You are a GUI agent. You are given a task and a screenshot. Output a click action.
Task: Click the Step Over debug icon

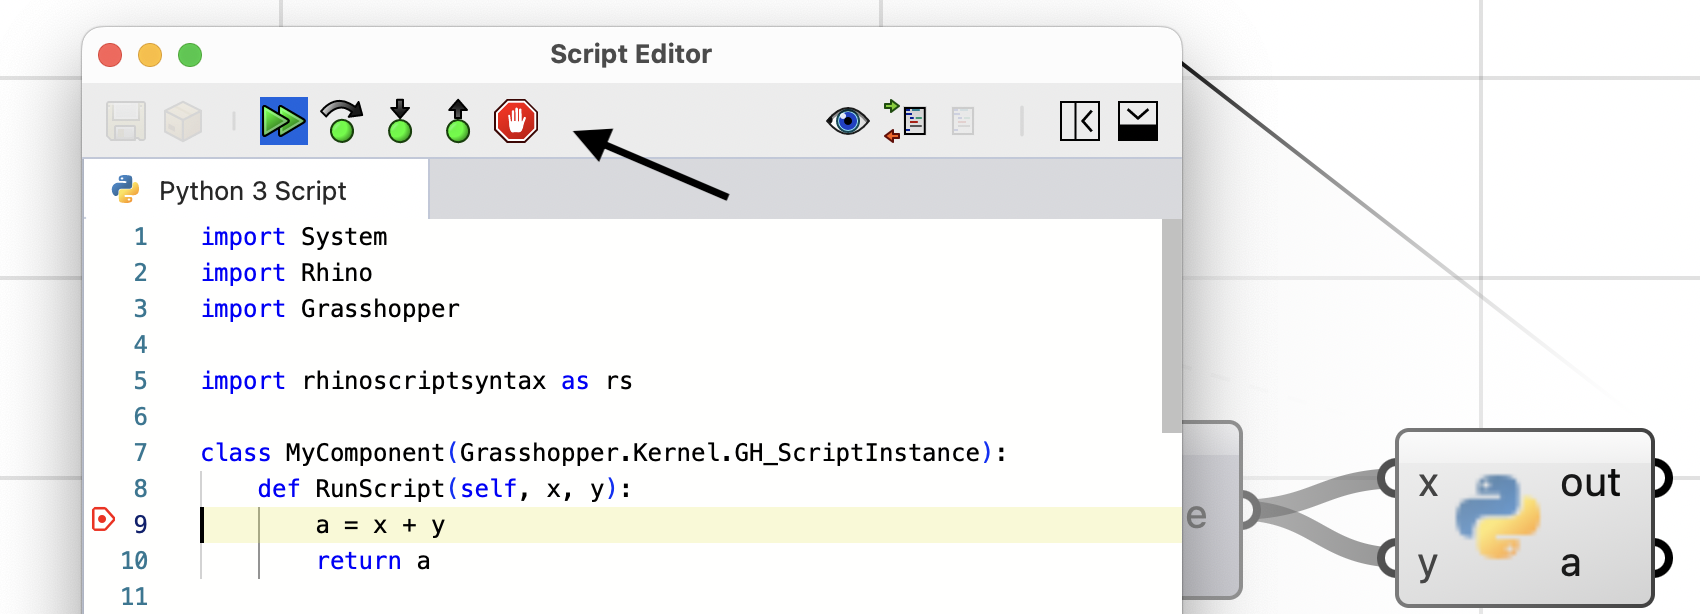pyautogui.click(x=342, y=121)
